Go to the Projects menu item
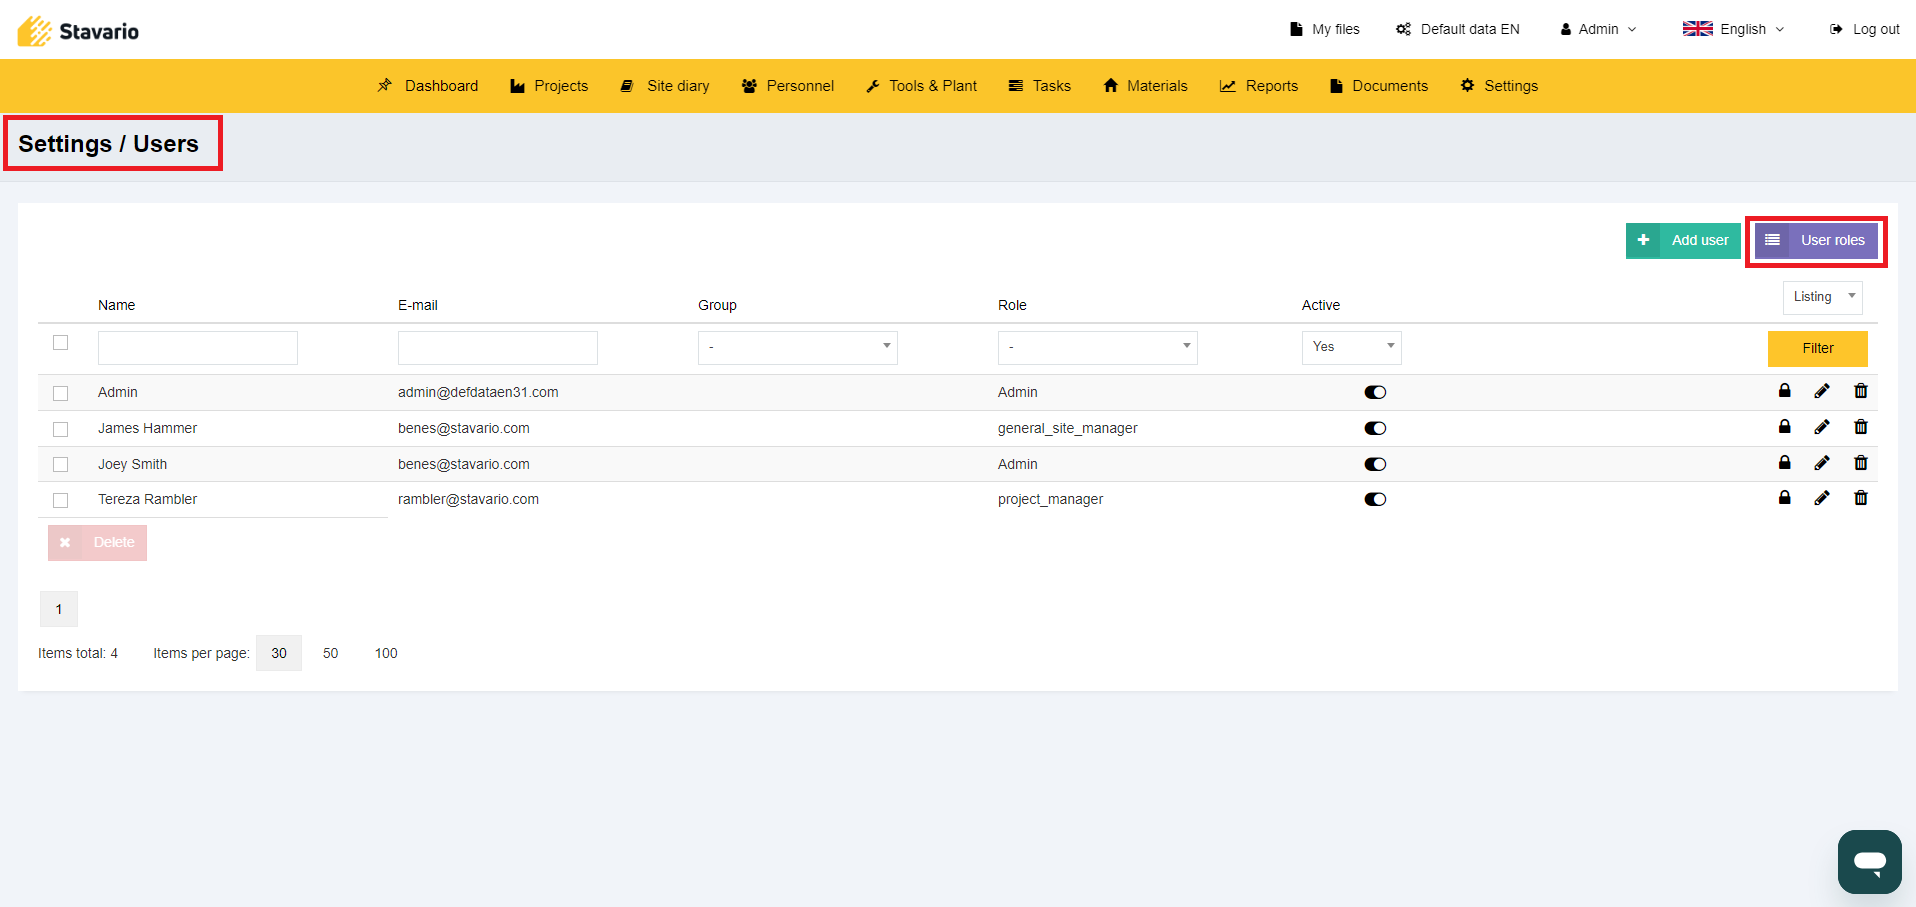The width and height of the screenshot is (1916, 907). pos(549,86)
